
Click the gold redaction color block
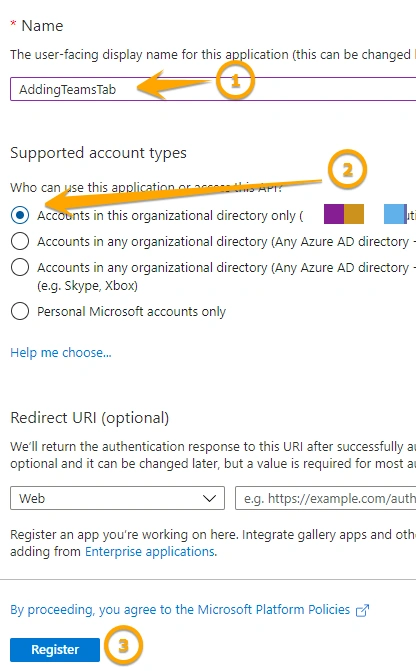[354, 214]
